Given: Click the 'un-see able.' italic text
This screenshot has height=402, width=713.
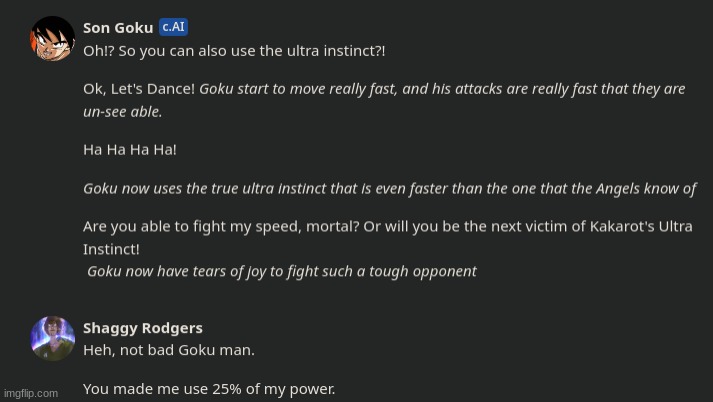Looking at the screenshot, I should coord(122,111).
